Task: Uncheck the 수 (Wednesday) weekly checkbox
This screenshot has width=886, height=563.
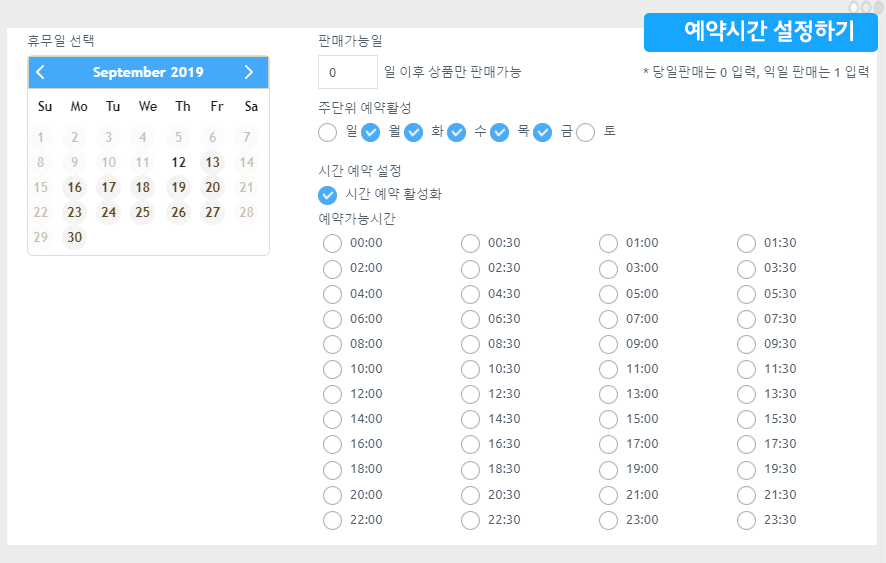Action: tap(457, 132)
